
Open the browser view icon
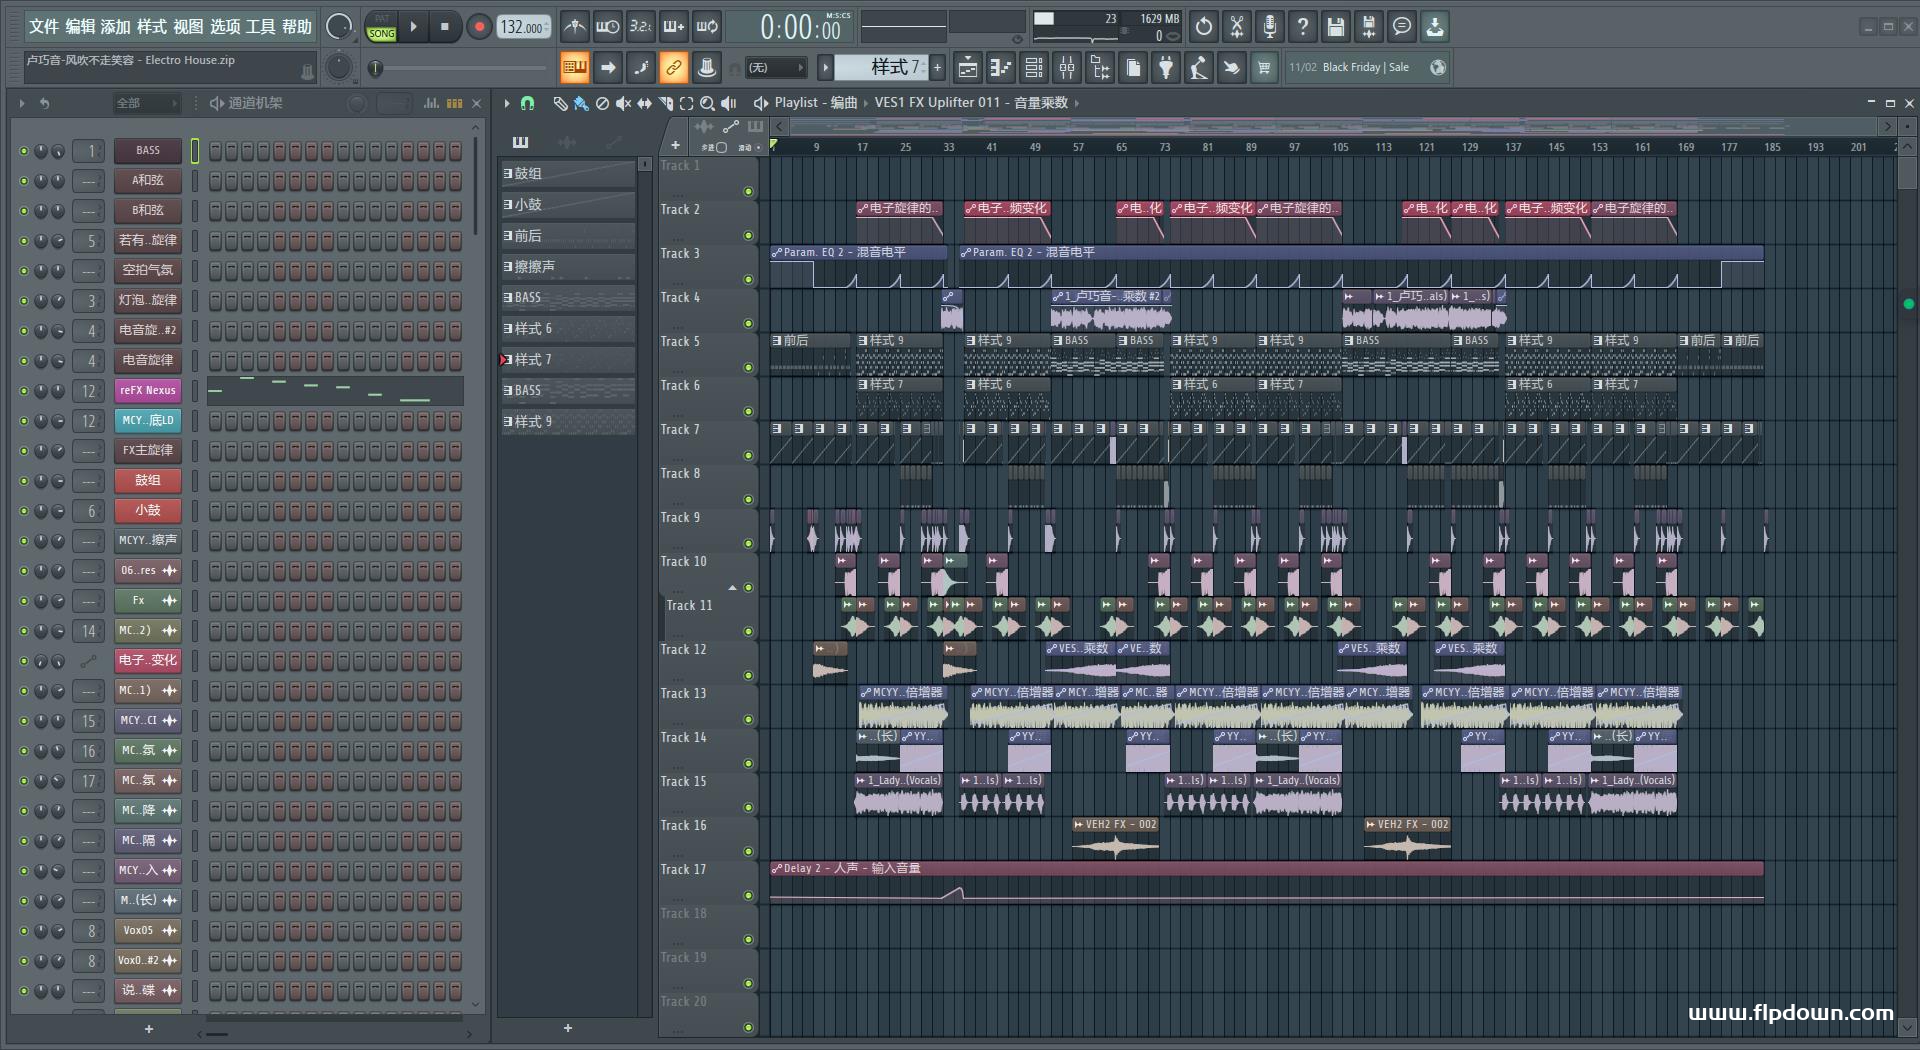point(1100,68)
